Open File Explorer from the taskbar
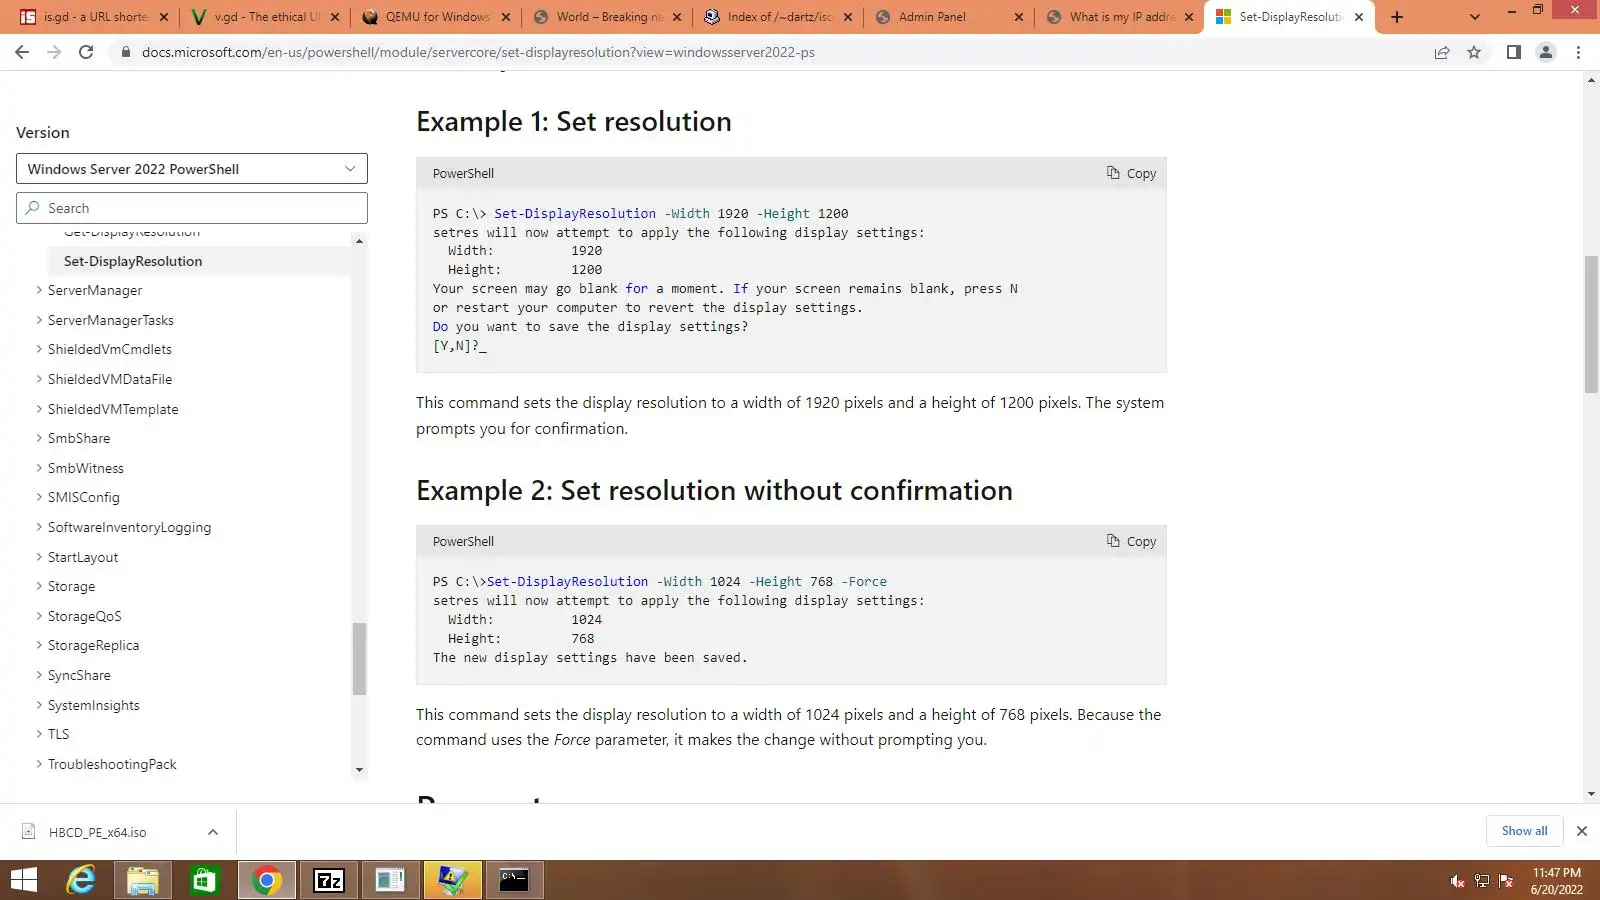This screenshot has height=900, width=1600. (x=143, y=880)
